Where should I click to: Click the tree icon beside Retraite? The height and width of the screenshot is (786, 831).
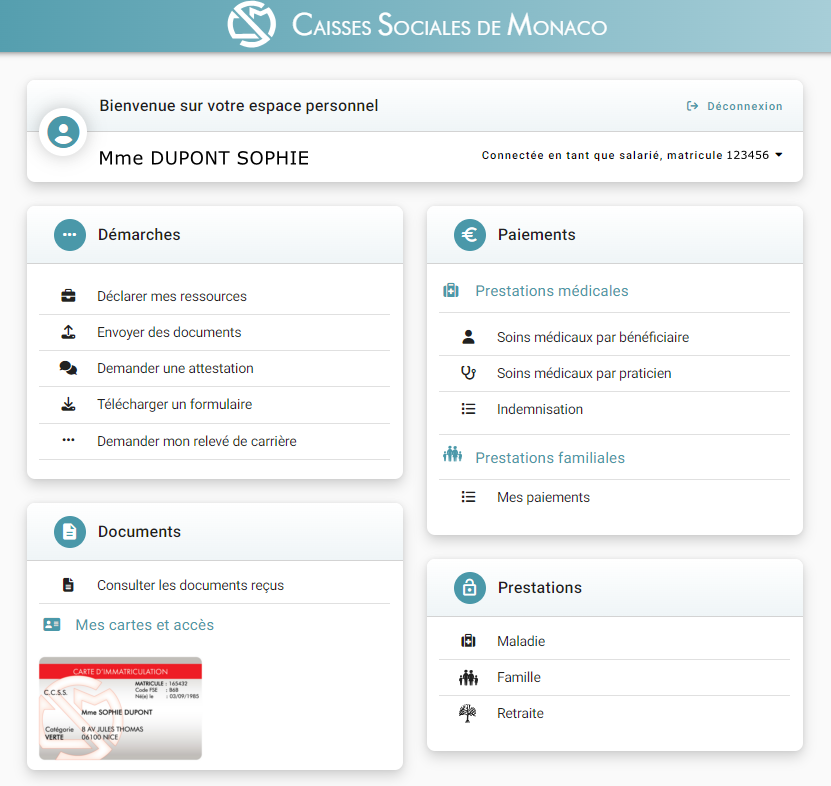pyautogui.click(x=468, y=713)
